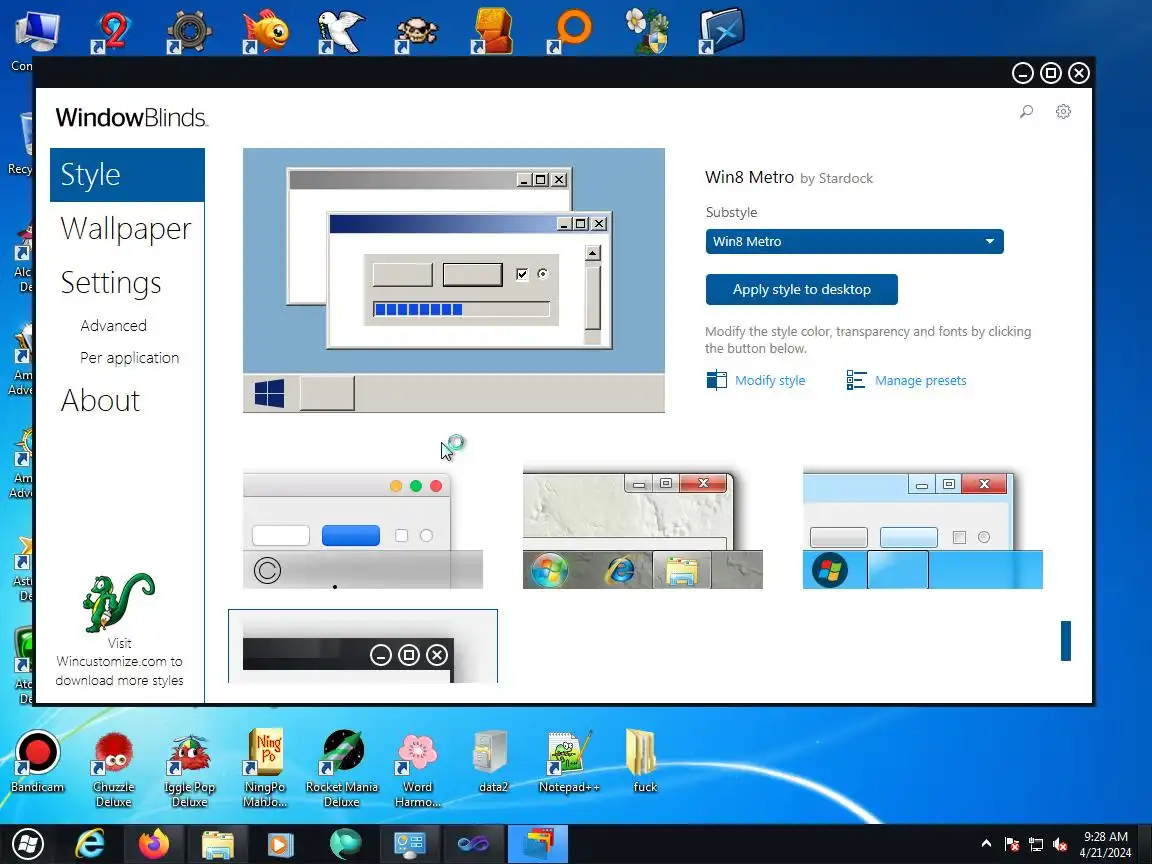The image size is (1152, 864).
Task: Open the goldfish game desktop shortcut
Action: pyautogui.click(x=265, y=31)
